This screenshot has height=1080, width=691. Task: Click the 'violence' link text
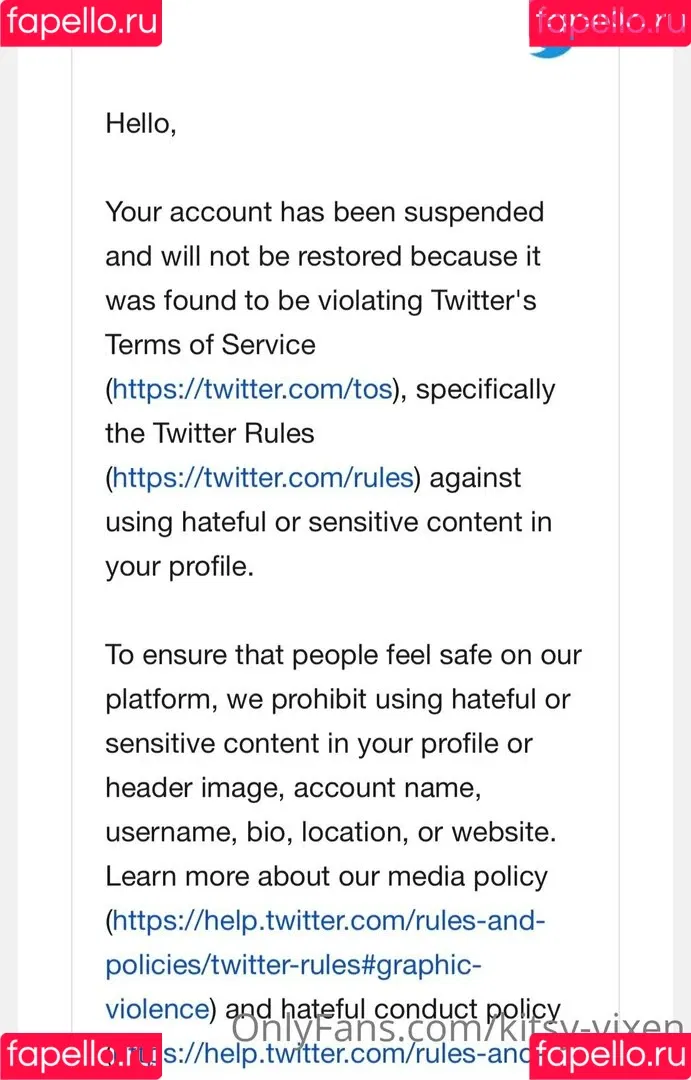click(x=157, y=1009)
